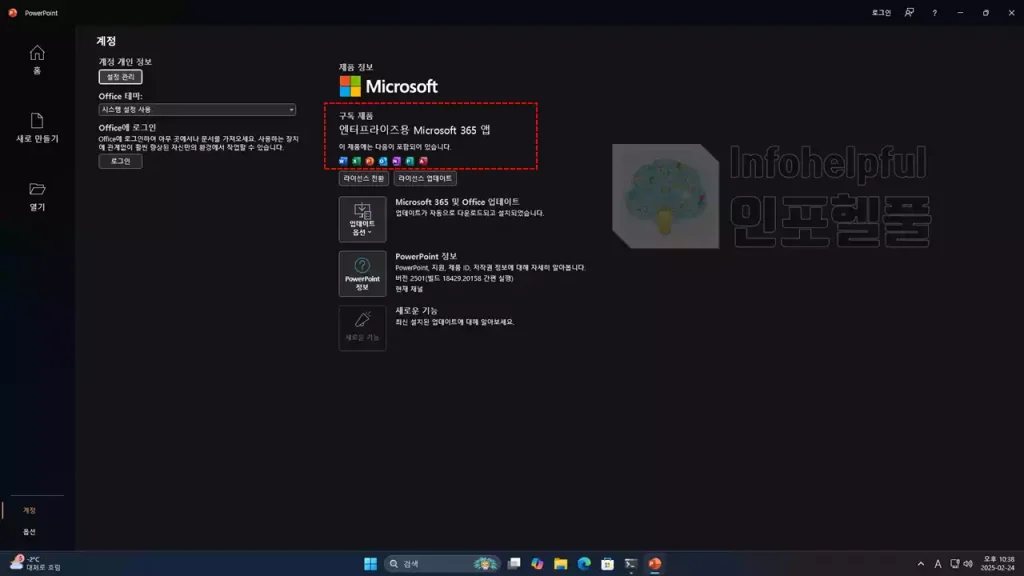Open the PowerPoint 정보 button

point(362,274)
